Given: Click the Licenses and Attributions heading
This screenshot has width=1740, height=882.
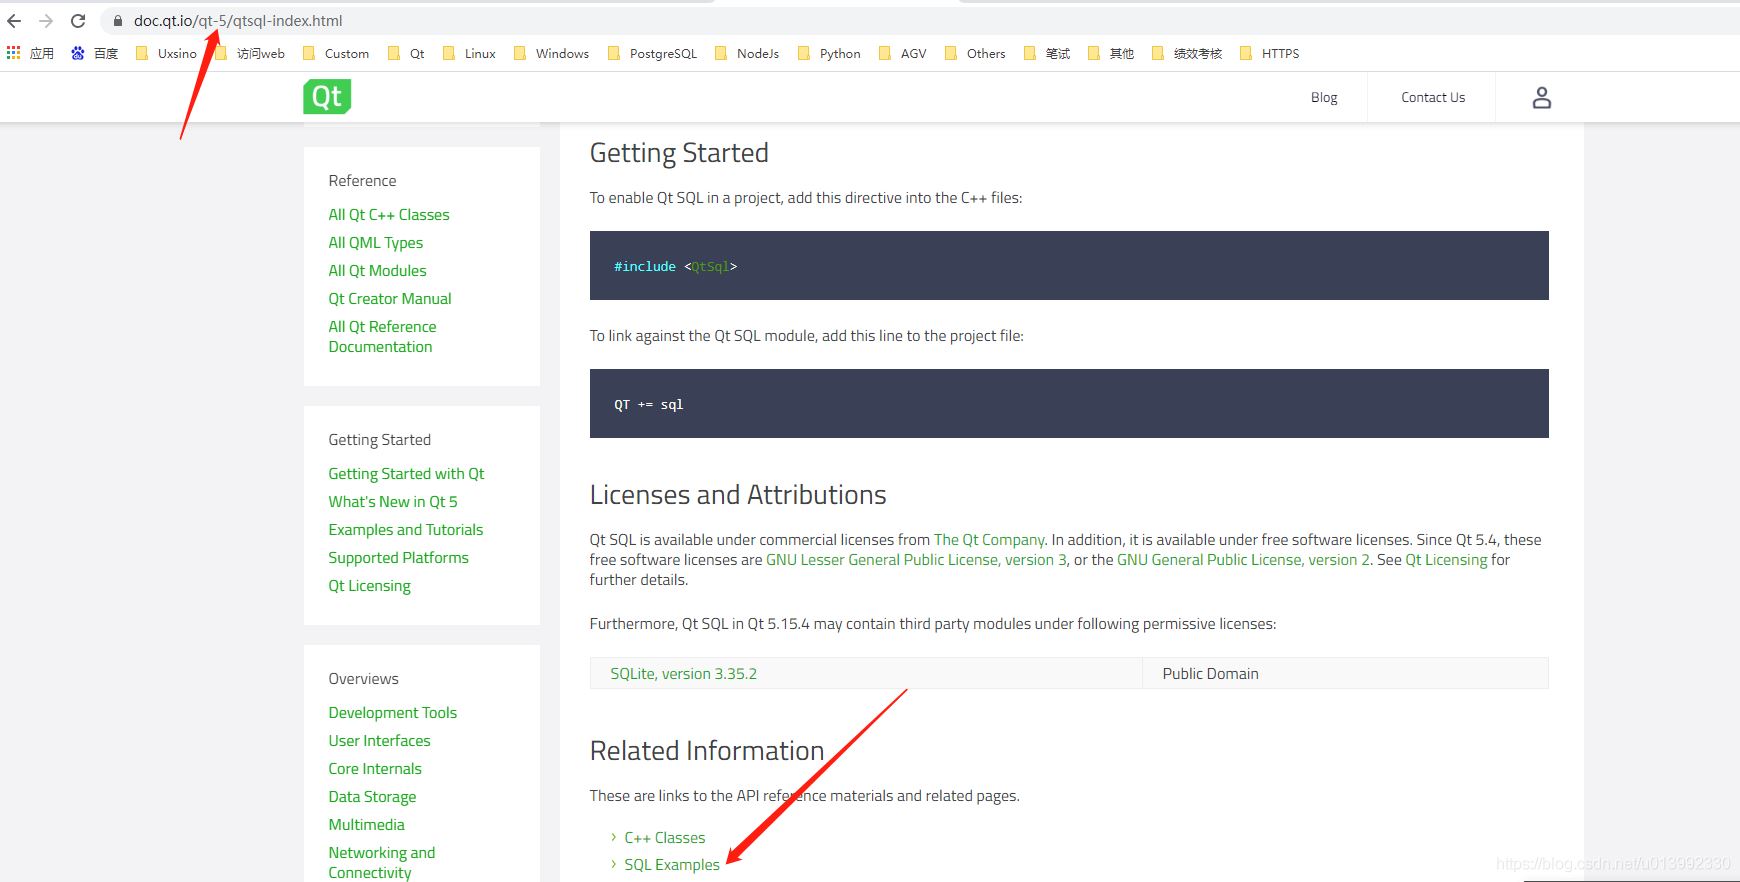Looking at the screenshot, I should click(x=738, y=494).
